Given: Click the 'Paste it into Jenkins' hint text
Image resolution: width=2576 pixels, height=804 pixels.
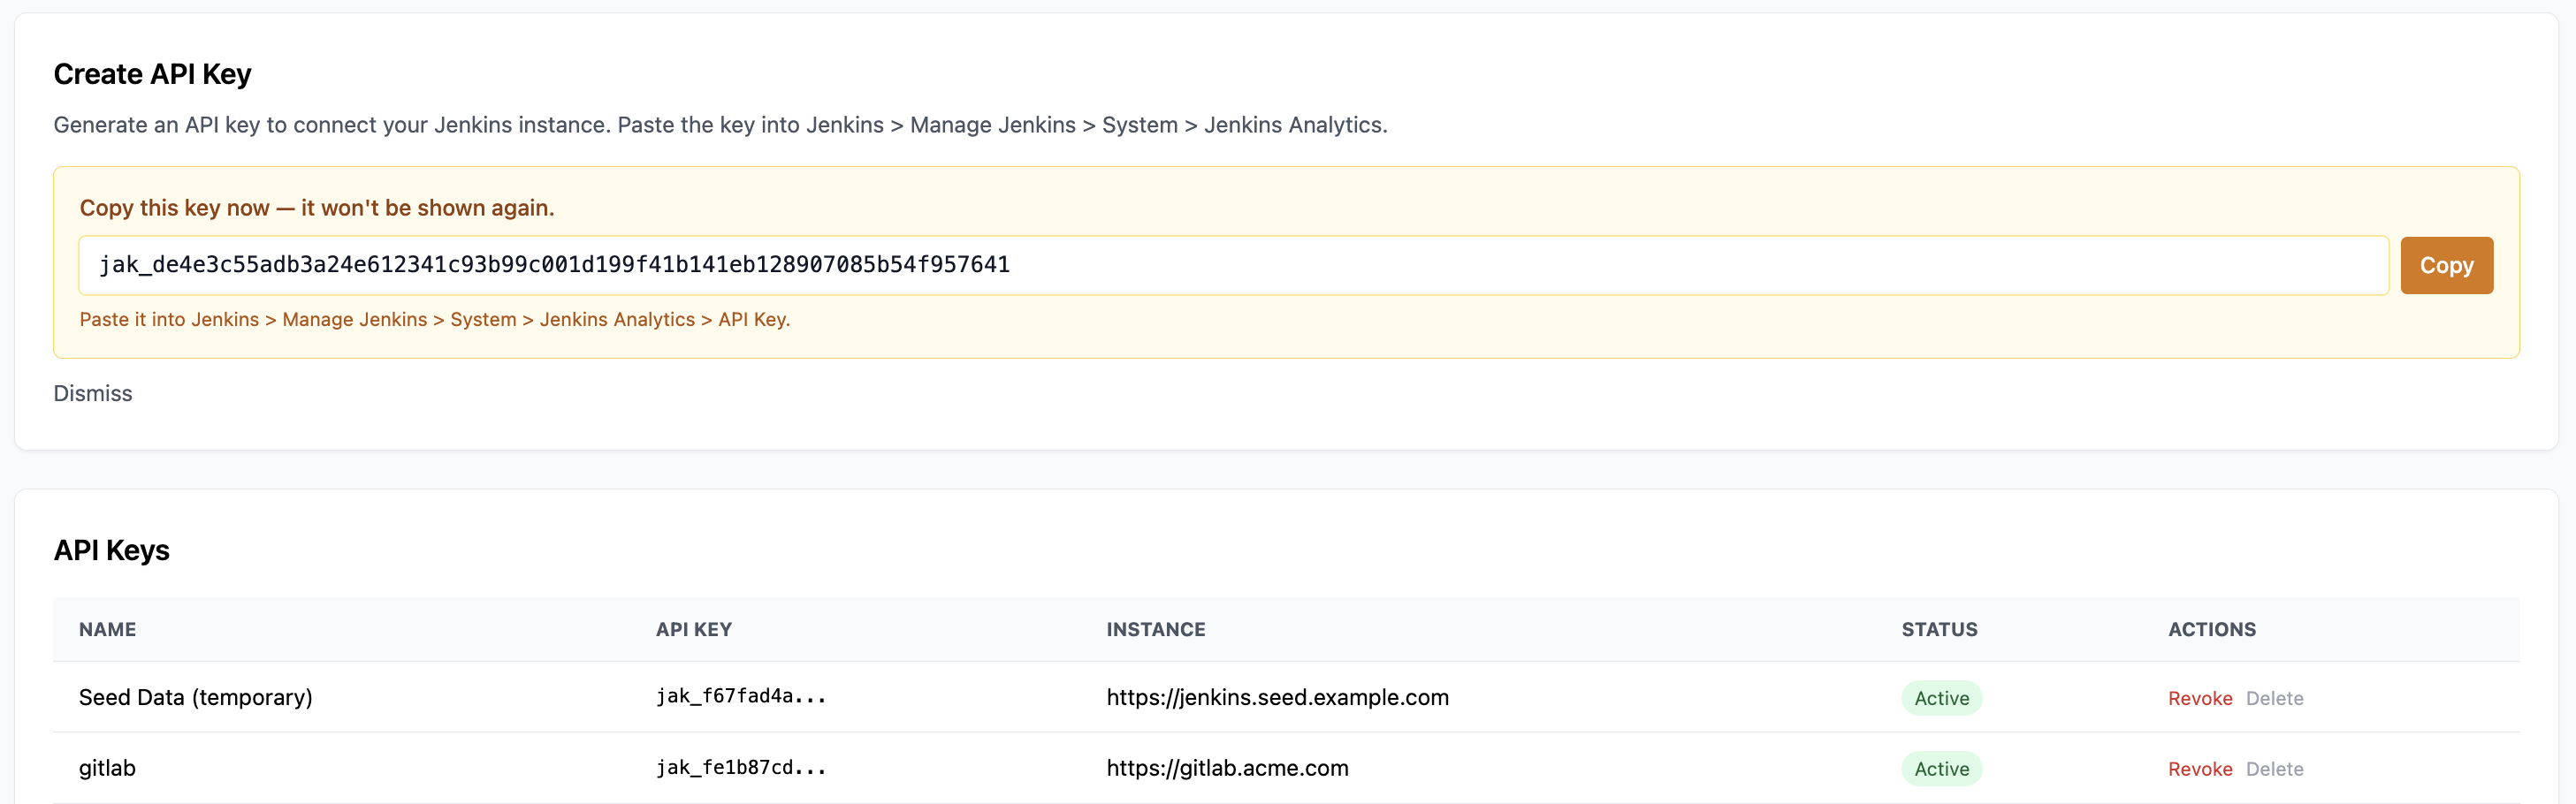Looking at the screenshot, I should [x=434, y=319].
